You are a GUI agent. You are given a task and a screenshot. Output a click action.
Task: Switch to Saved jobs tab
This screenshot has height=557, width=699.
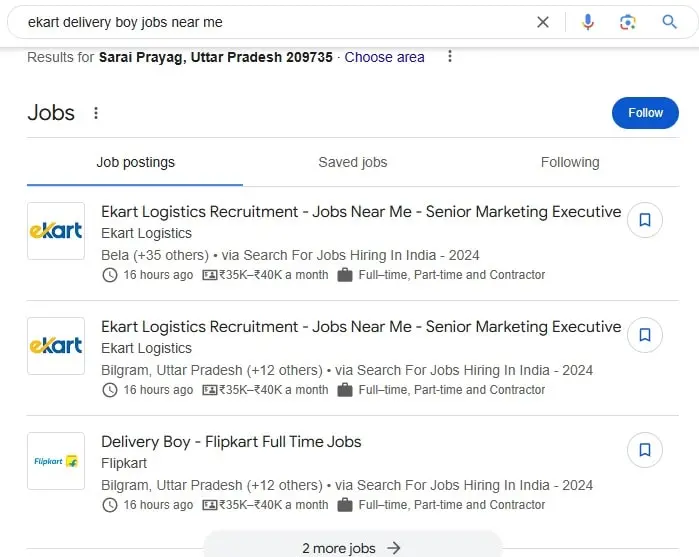[x=353, y=162]
